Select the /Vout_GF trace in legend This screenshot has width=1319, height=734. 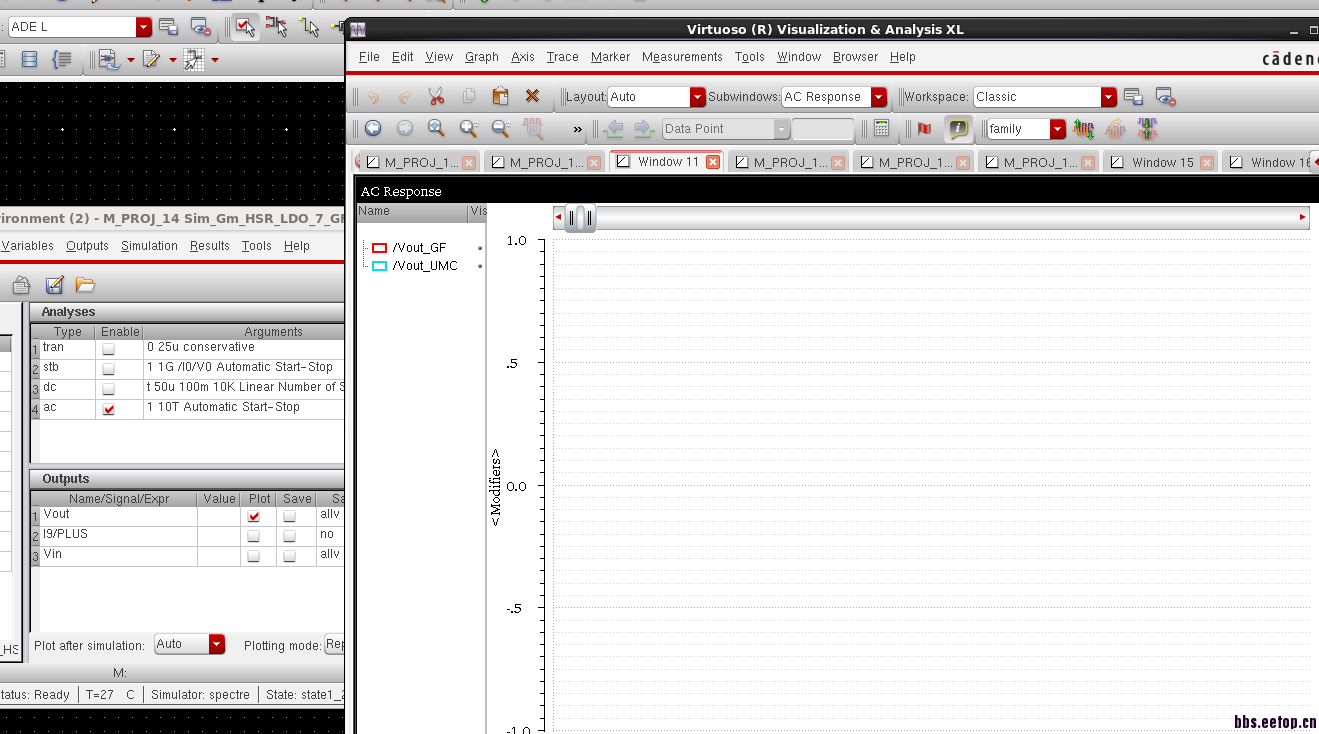pos(419,248)
